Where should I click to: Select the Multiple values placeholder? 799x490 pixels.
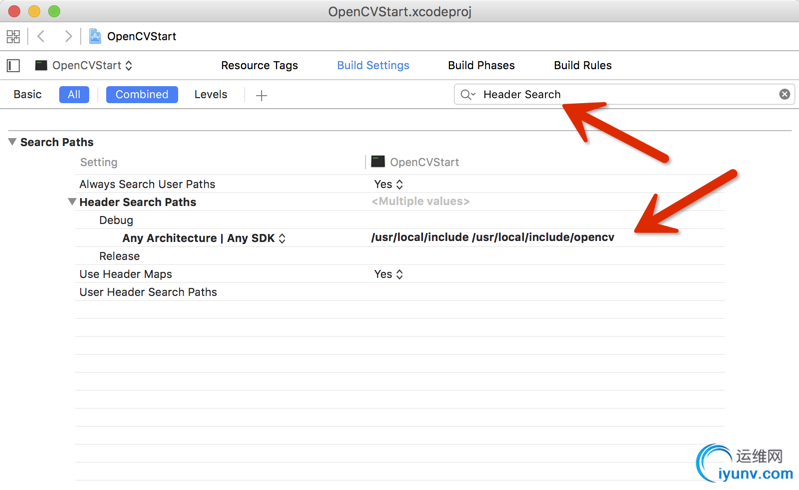(420, 201)
